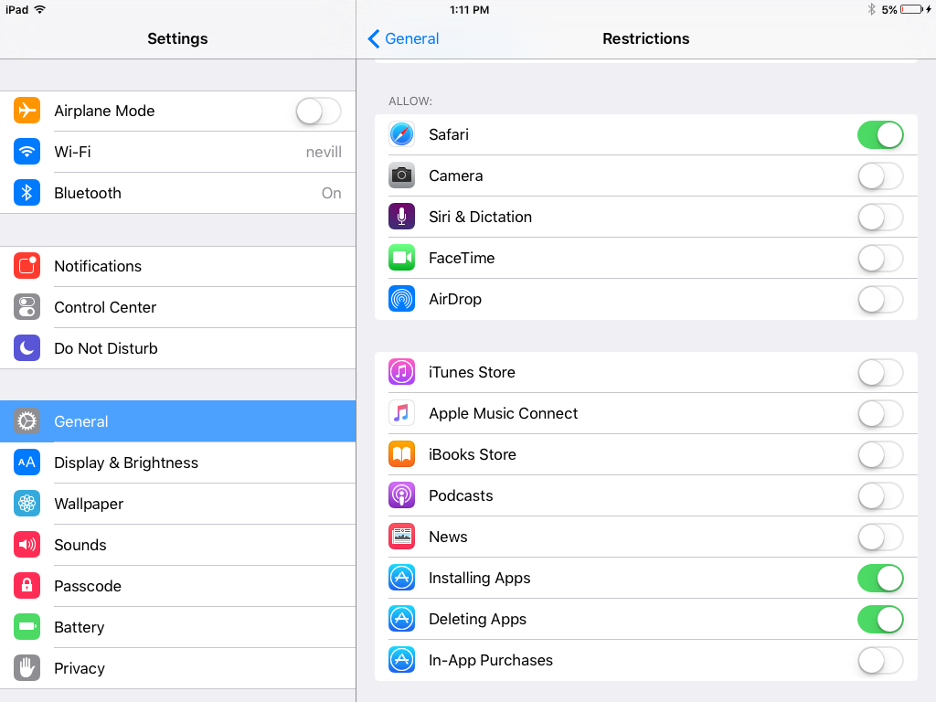This screenshot has width=936, height=702.
Task: Tap the Sounds speaker icon
Action: click(x=27, y=544)
